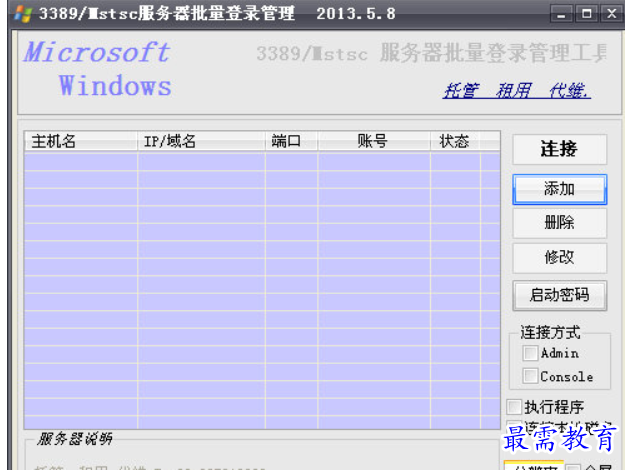This screenshot has height=470, width=625.
Task: Click the 连接 connect button
Action: pos(559,149)
